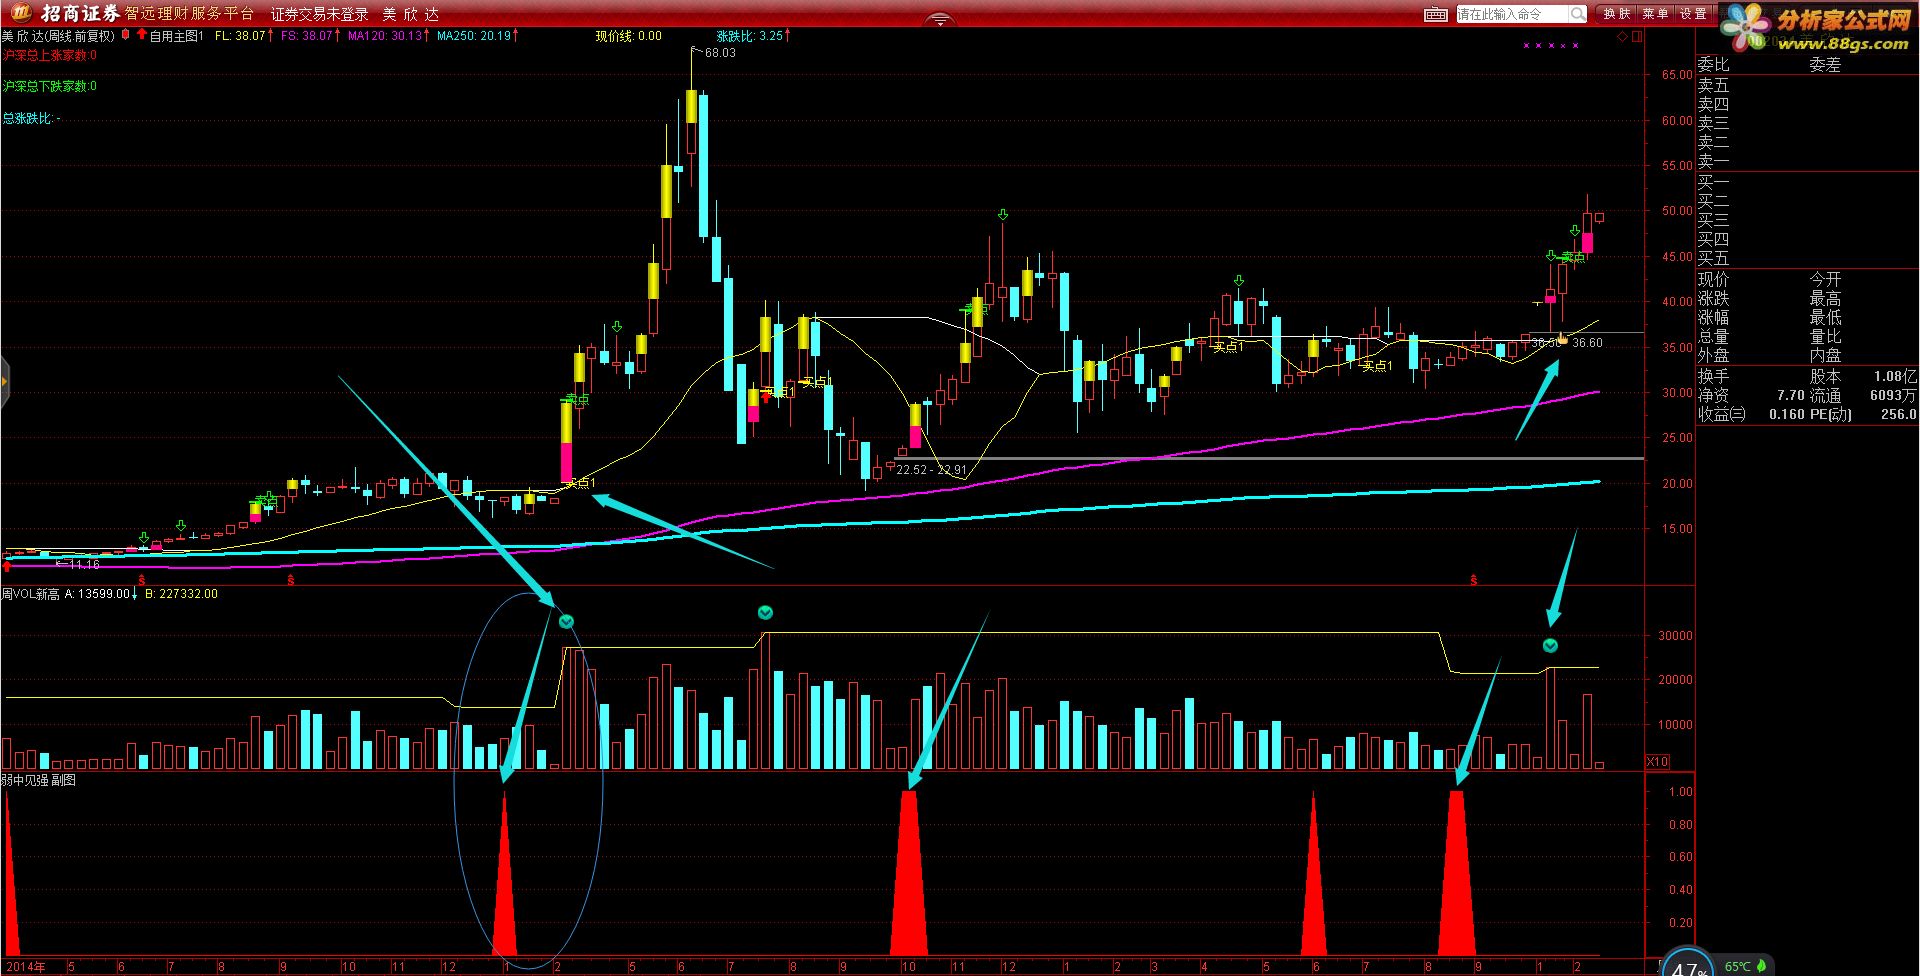Click the green down-arrow above the 50 candle
The image size is (1920, 976).
(x=1002, y=214)
